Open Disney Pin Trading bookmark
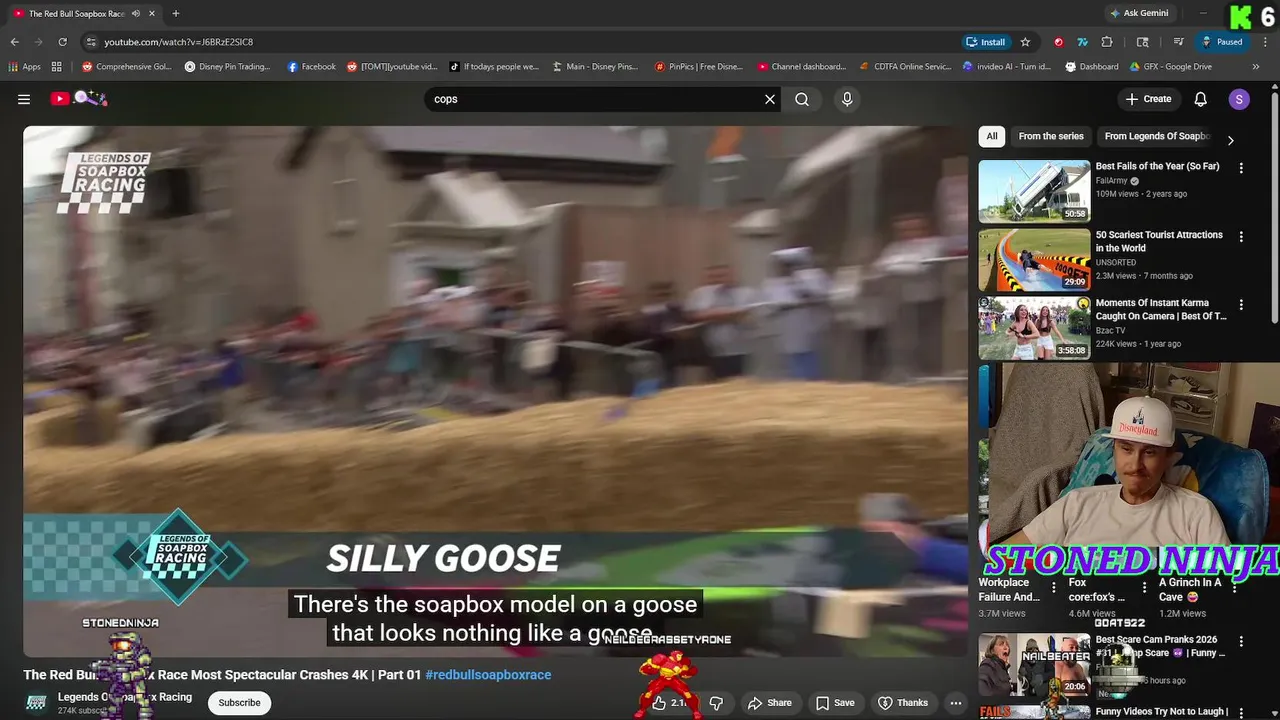The width and height of the screenshot is (1280, 720). tap(228, 67)
